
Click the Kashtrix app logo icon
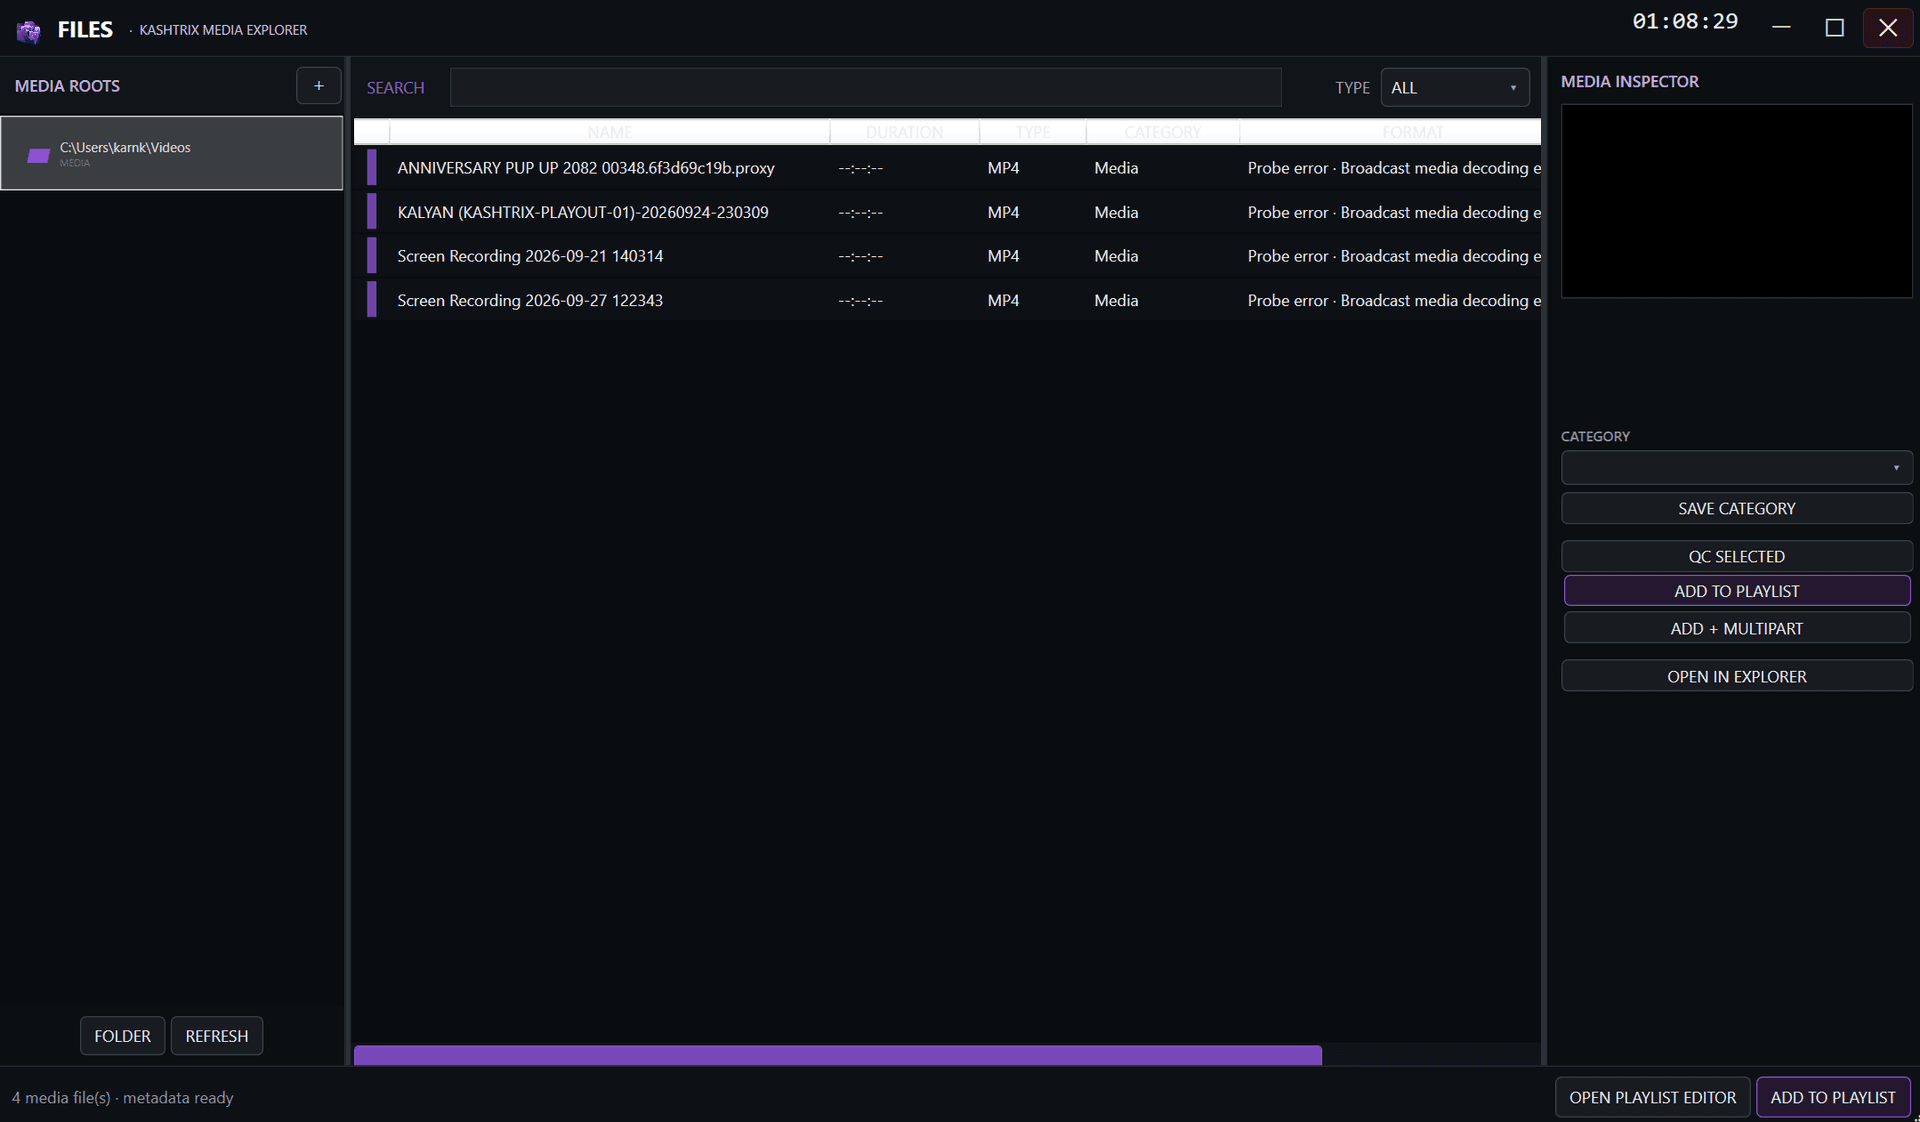tap(29, 31)
